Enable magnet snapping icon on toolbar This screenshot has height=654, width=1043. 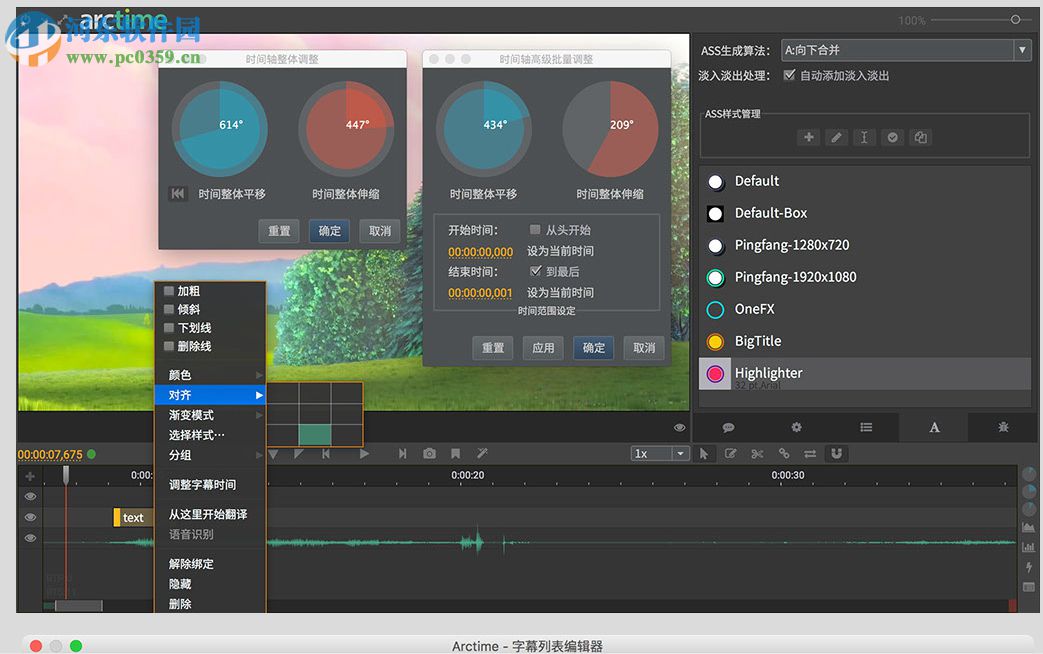coord(836,453)
